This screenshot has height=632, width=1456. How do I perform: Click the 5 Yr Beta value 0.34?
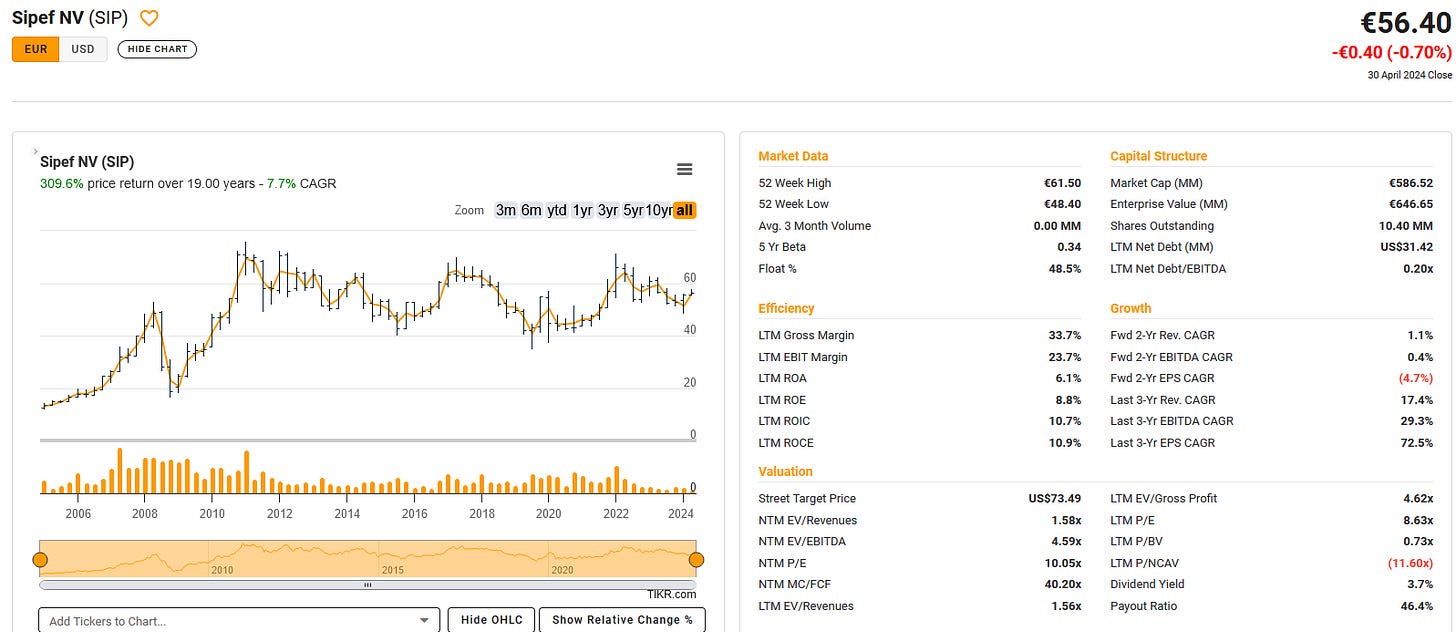pos(1069,247)
